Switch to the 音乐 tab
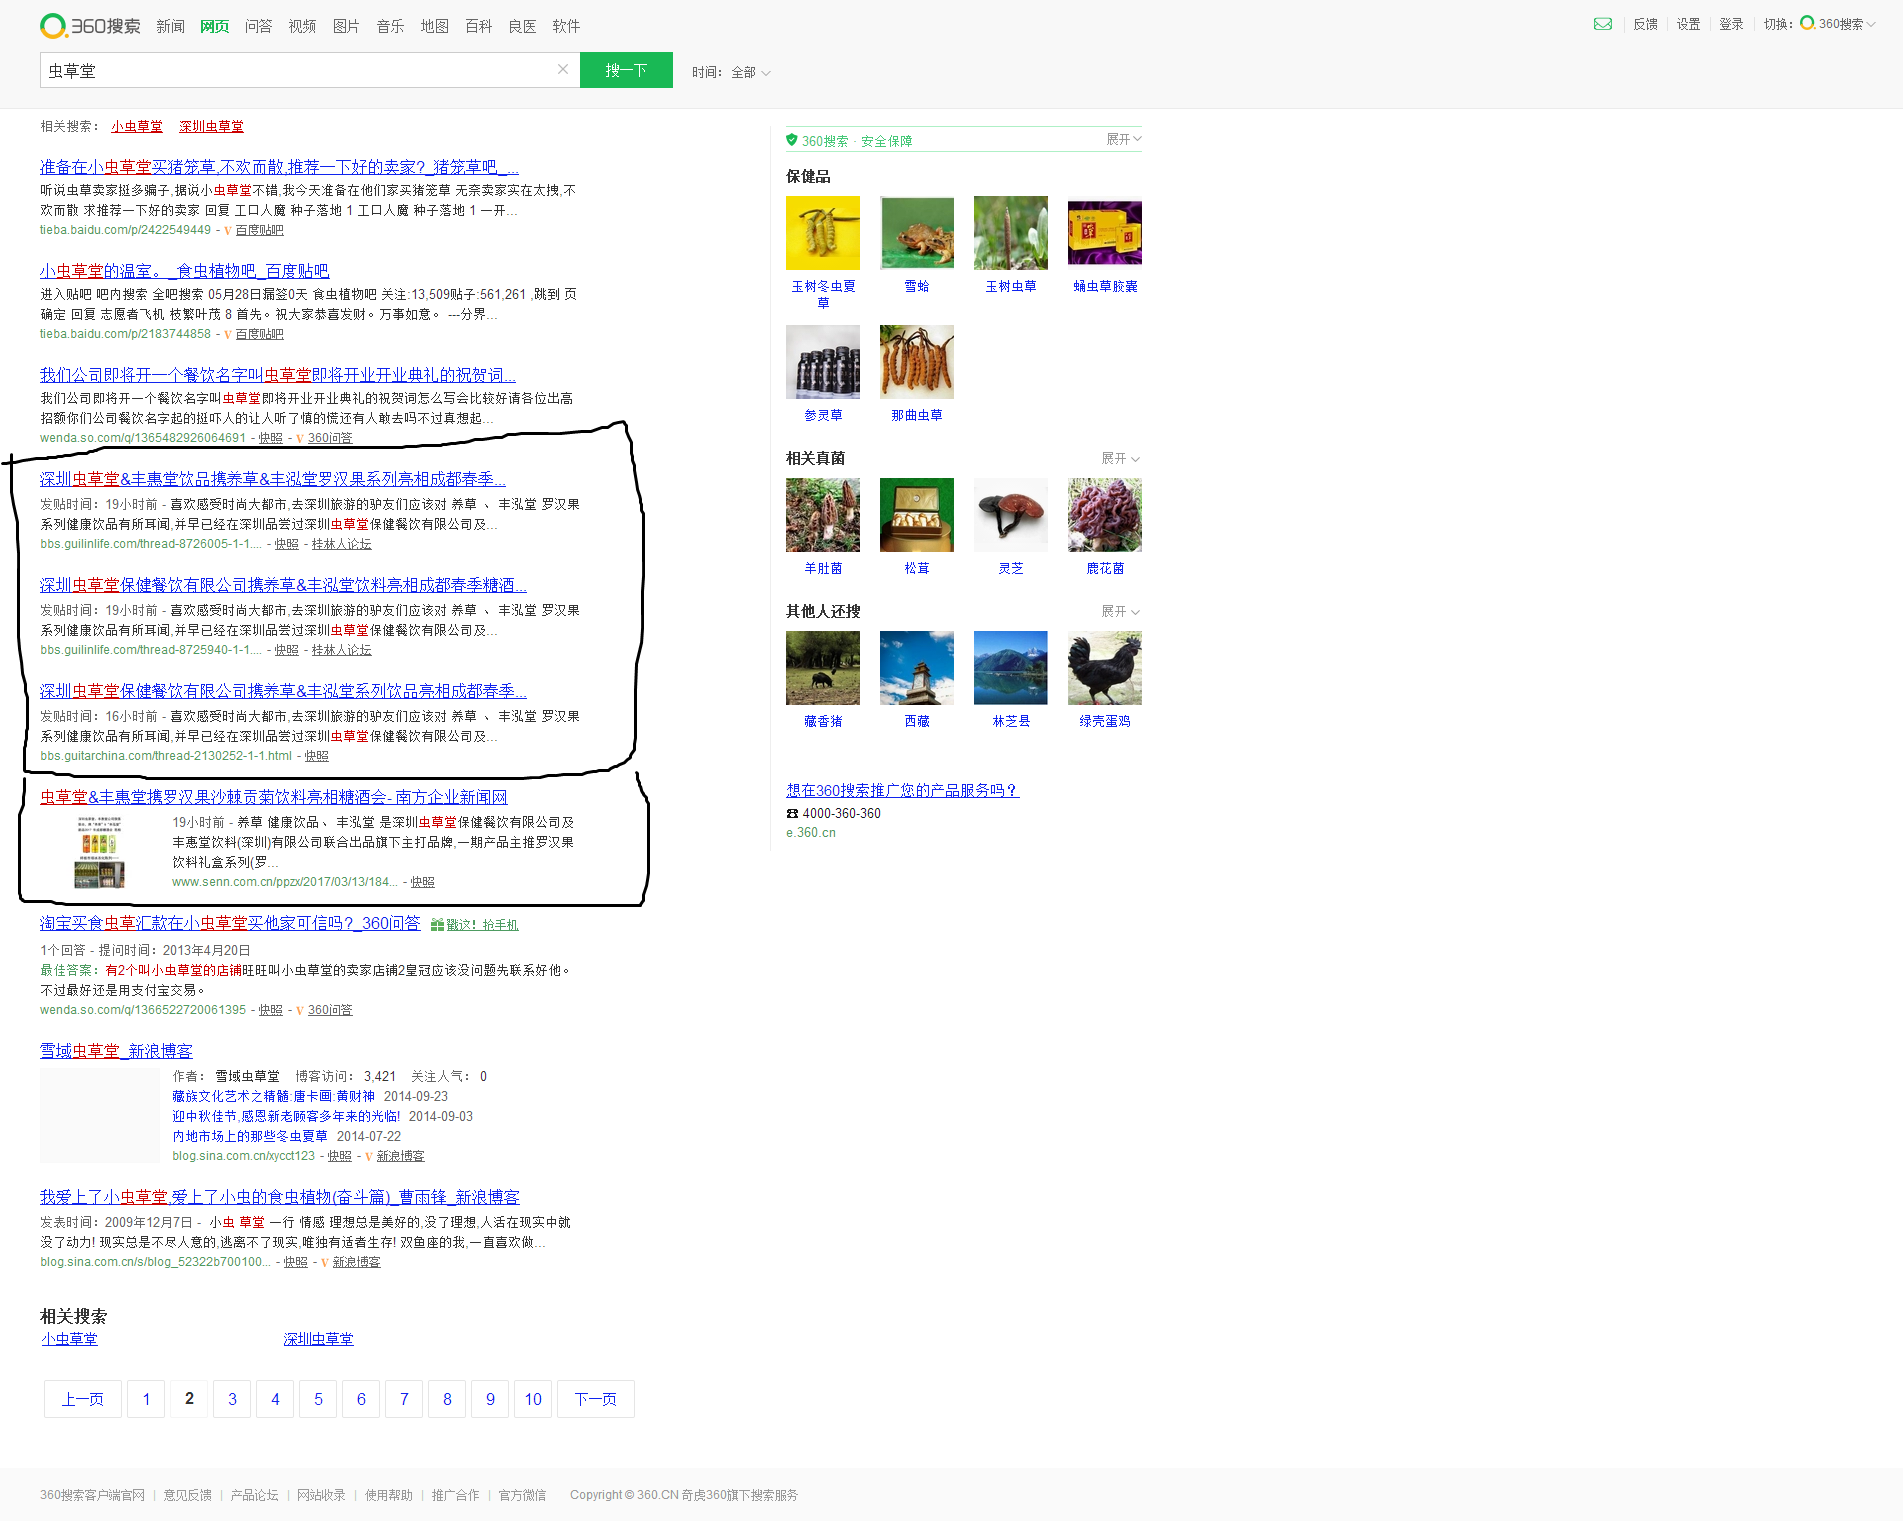The image size is (1903, 1521). [390, 26]
